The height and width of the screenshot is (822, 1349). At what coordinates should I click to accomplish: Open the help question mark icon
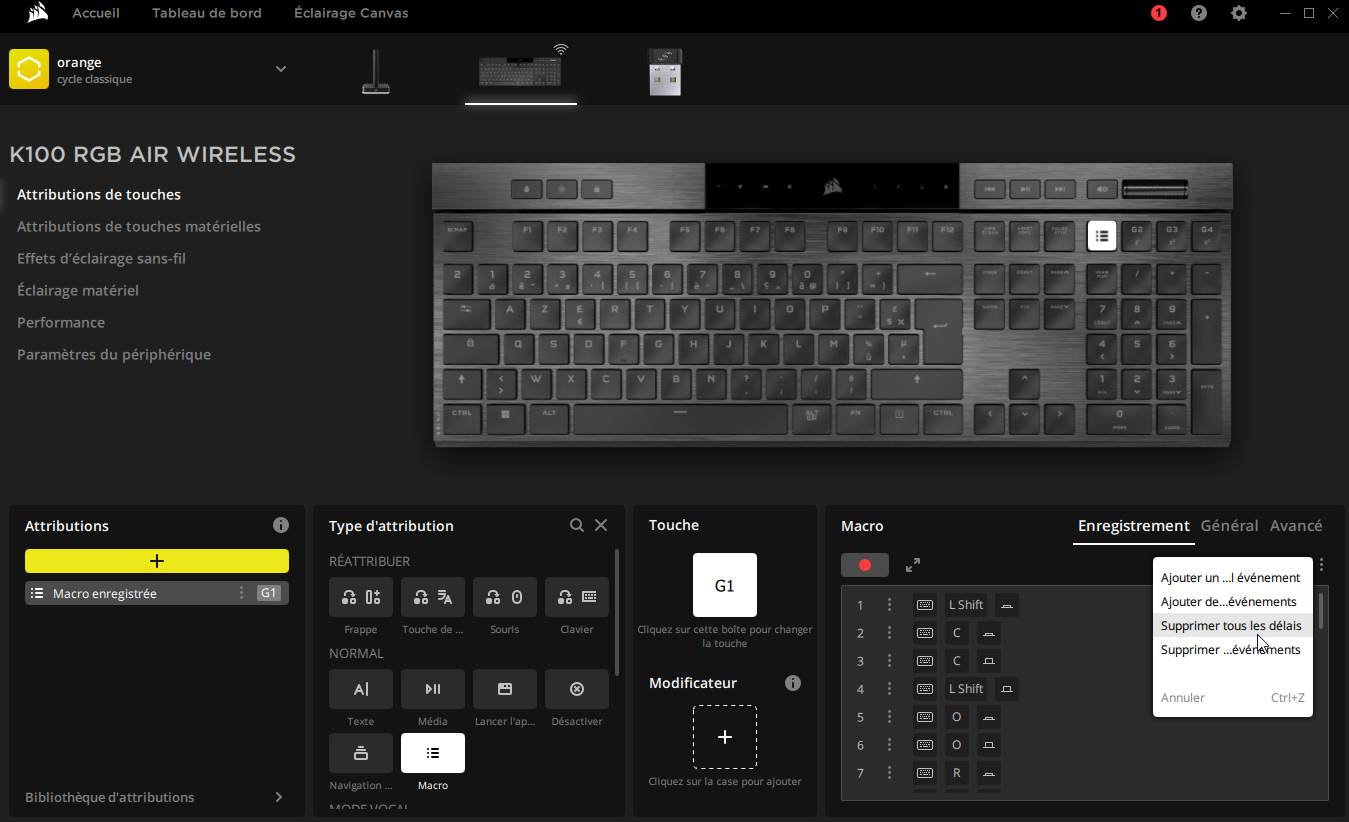coord(1199,13)
